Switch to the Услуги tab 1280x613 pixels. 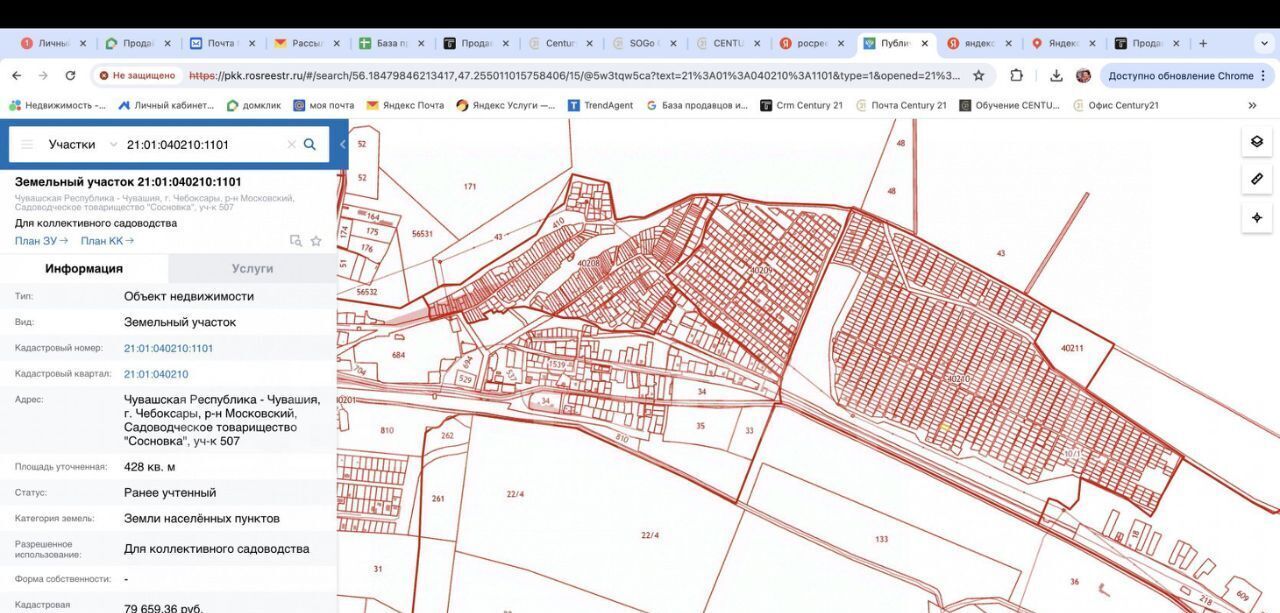(252, 269)
